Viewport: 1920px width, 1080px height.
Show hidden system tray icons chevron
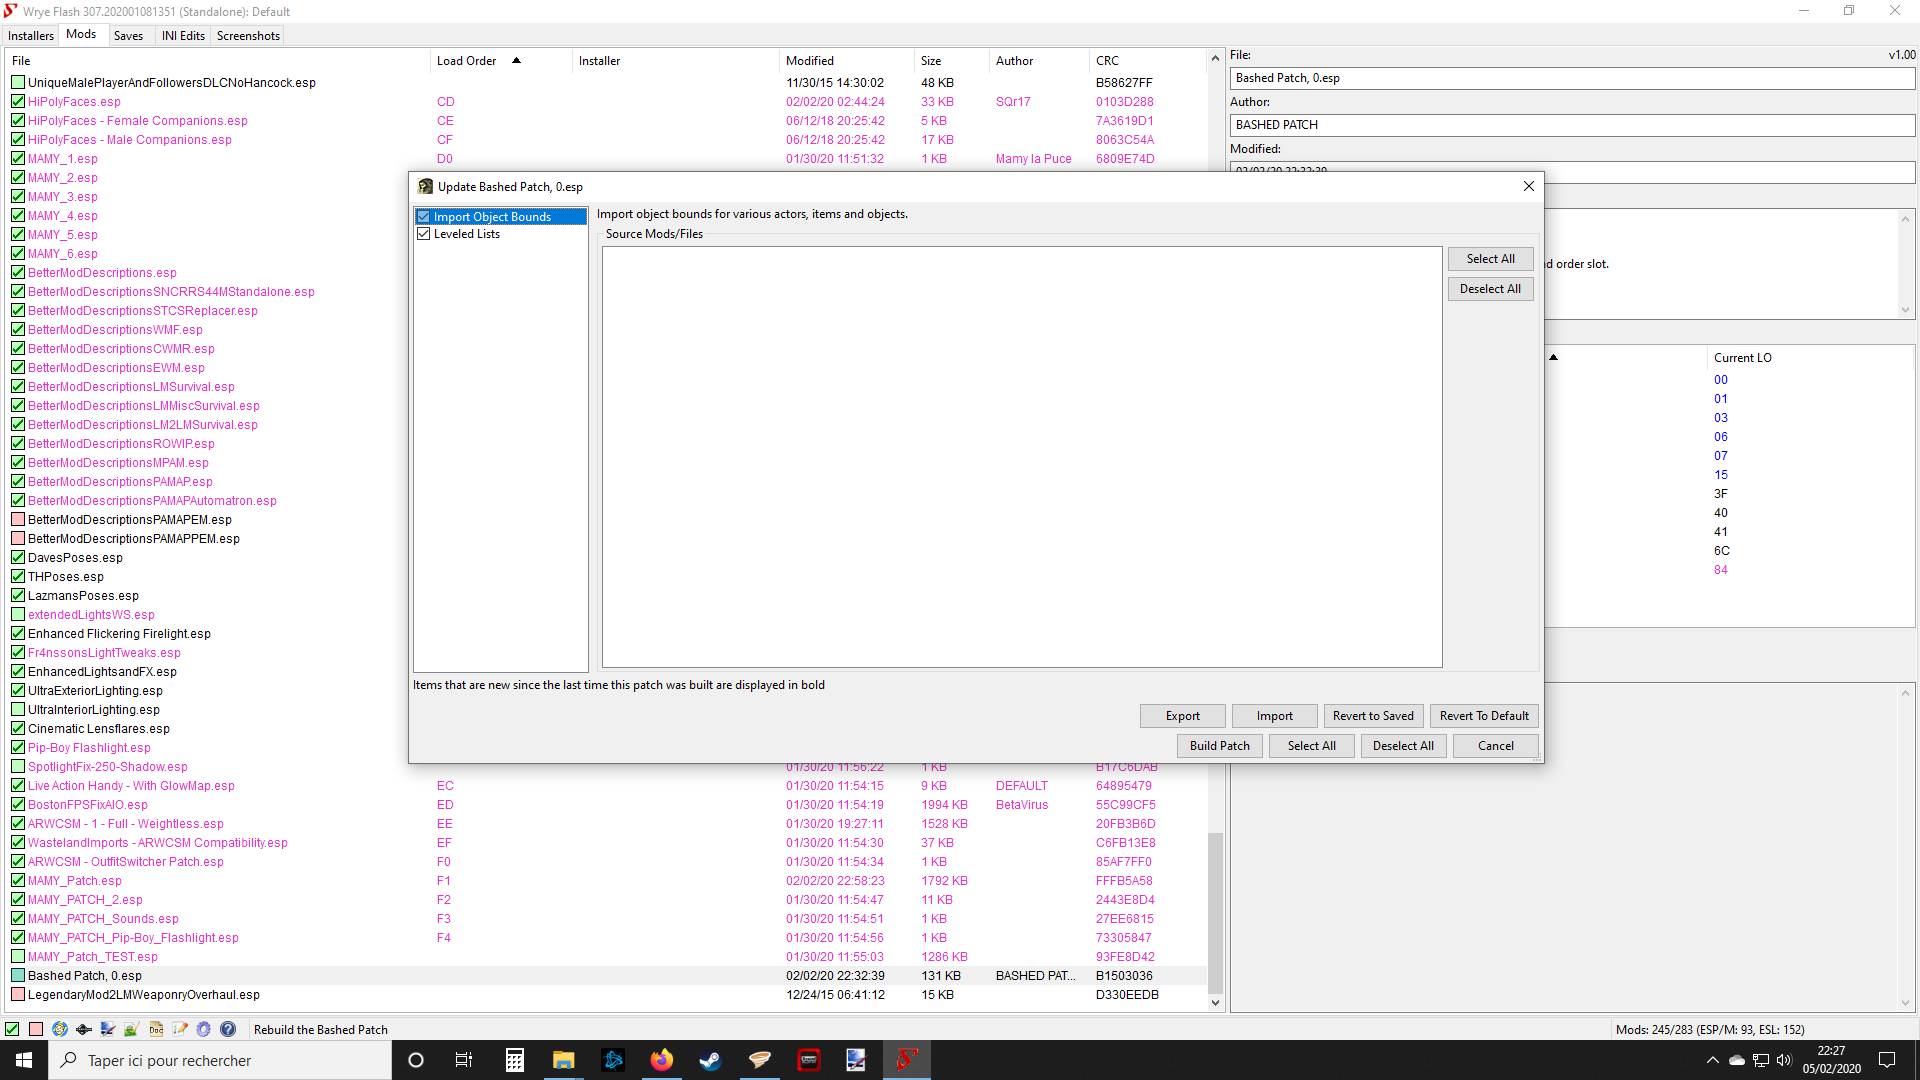[x=1712, y=1060]
